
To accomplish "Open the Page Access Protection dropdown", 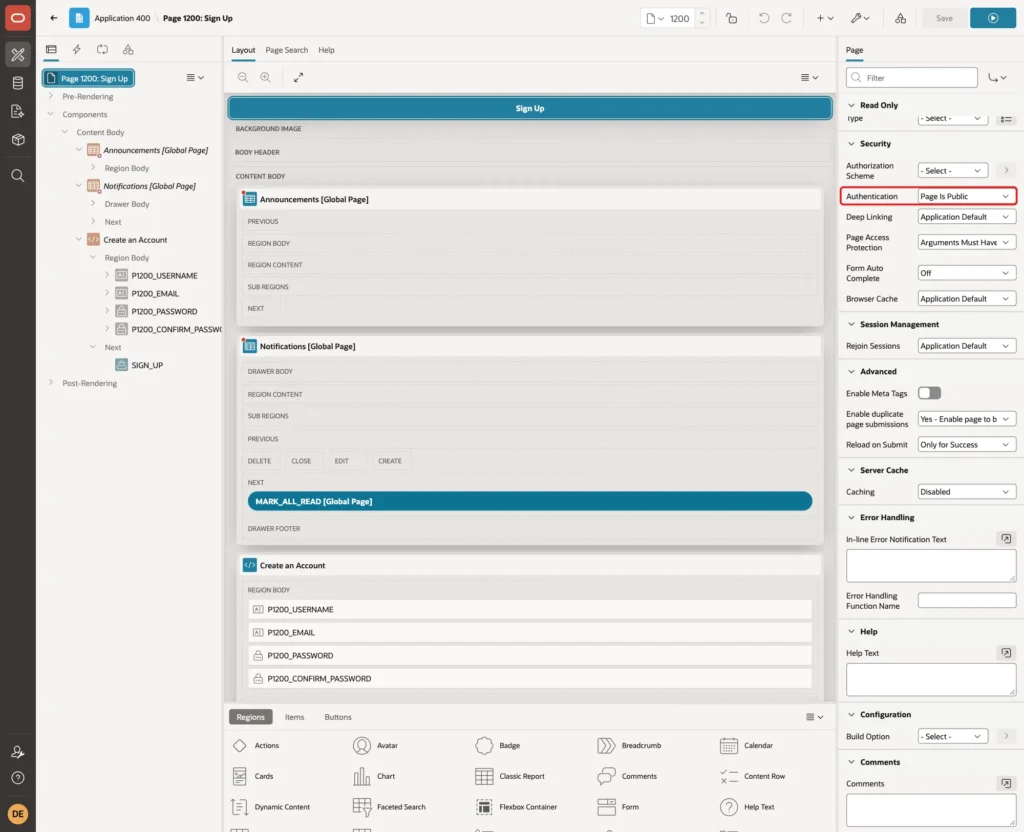I will (966, 242).
